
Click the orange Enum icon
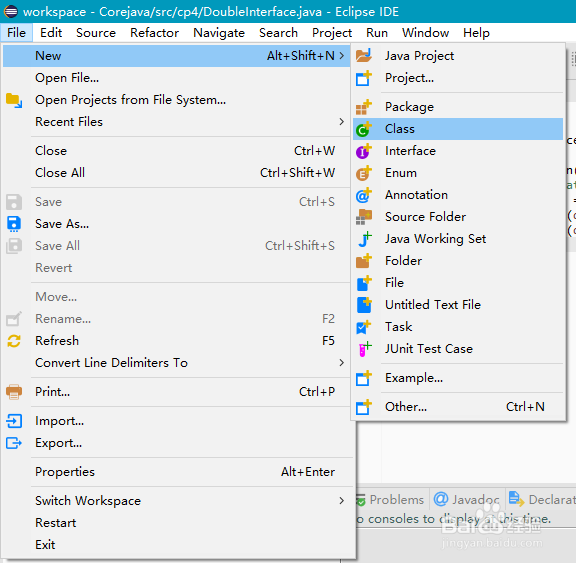coord(364,173)
